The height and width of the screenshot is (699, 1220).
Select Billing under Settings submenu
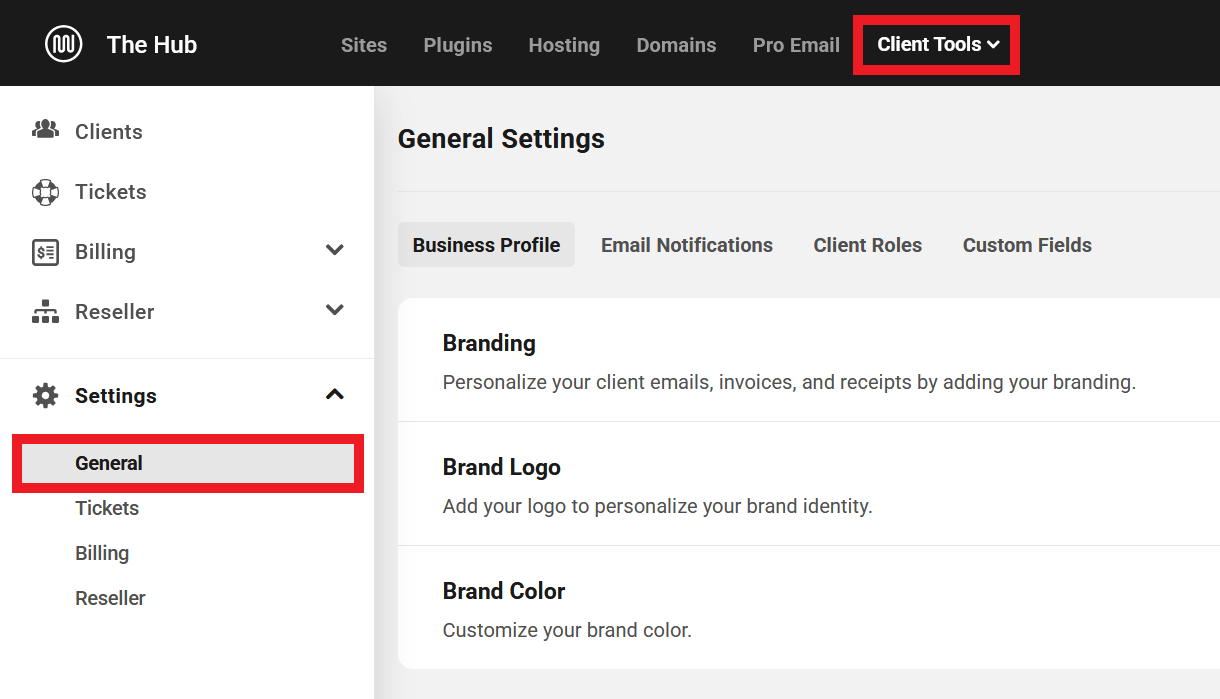[102, 553]
